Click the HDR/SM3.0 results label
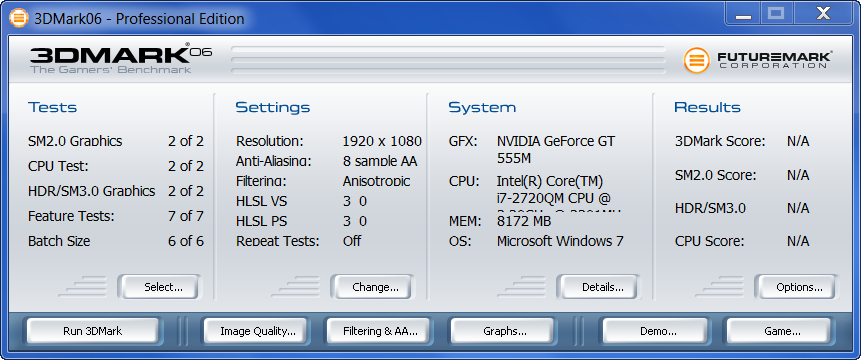This screenshot has height=360, width=861. pos(710,208)
